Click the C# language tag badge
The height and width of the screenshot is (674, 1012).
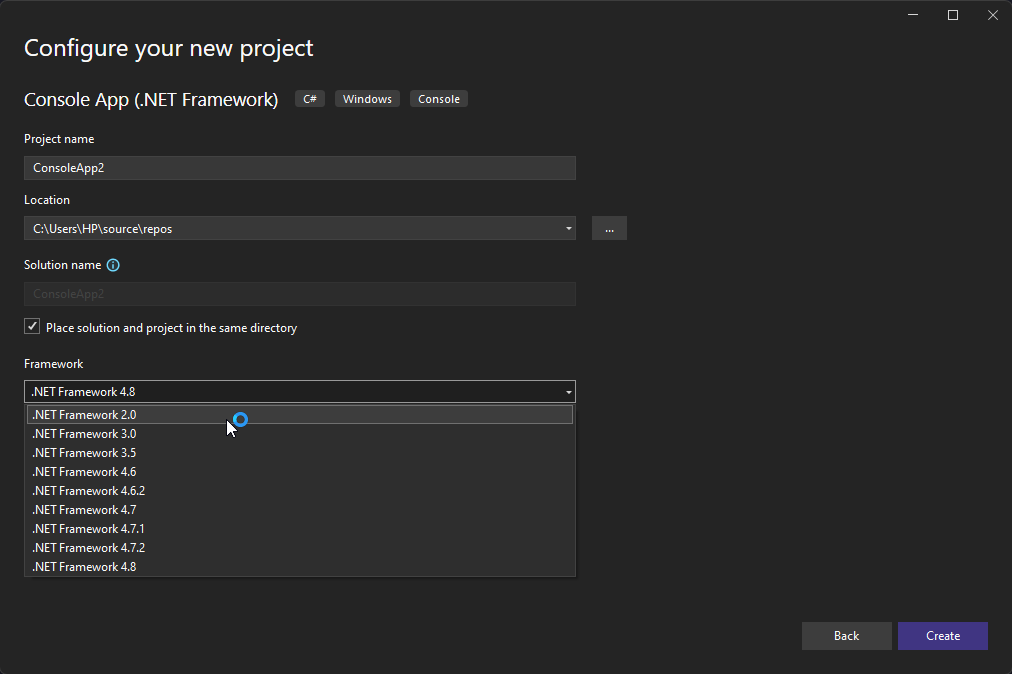pyautogui.click(x=309, y=98)
